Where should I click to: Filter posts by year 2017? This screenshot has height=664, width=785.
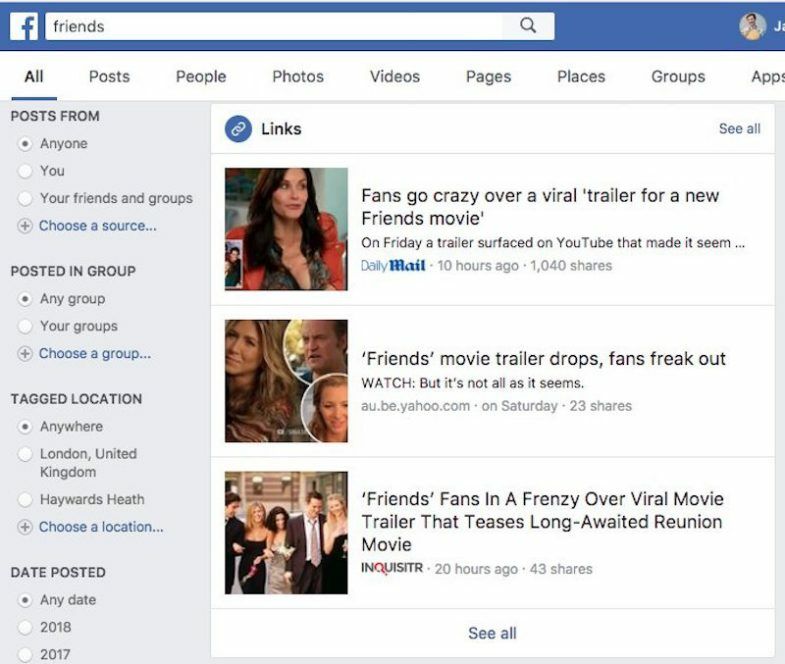[x=25, y=654]
